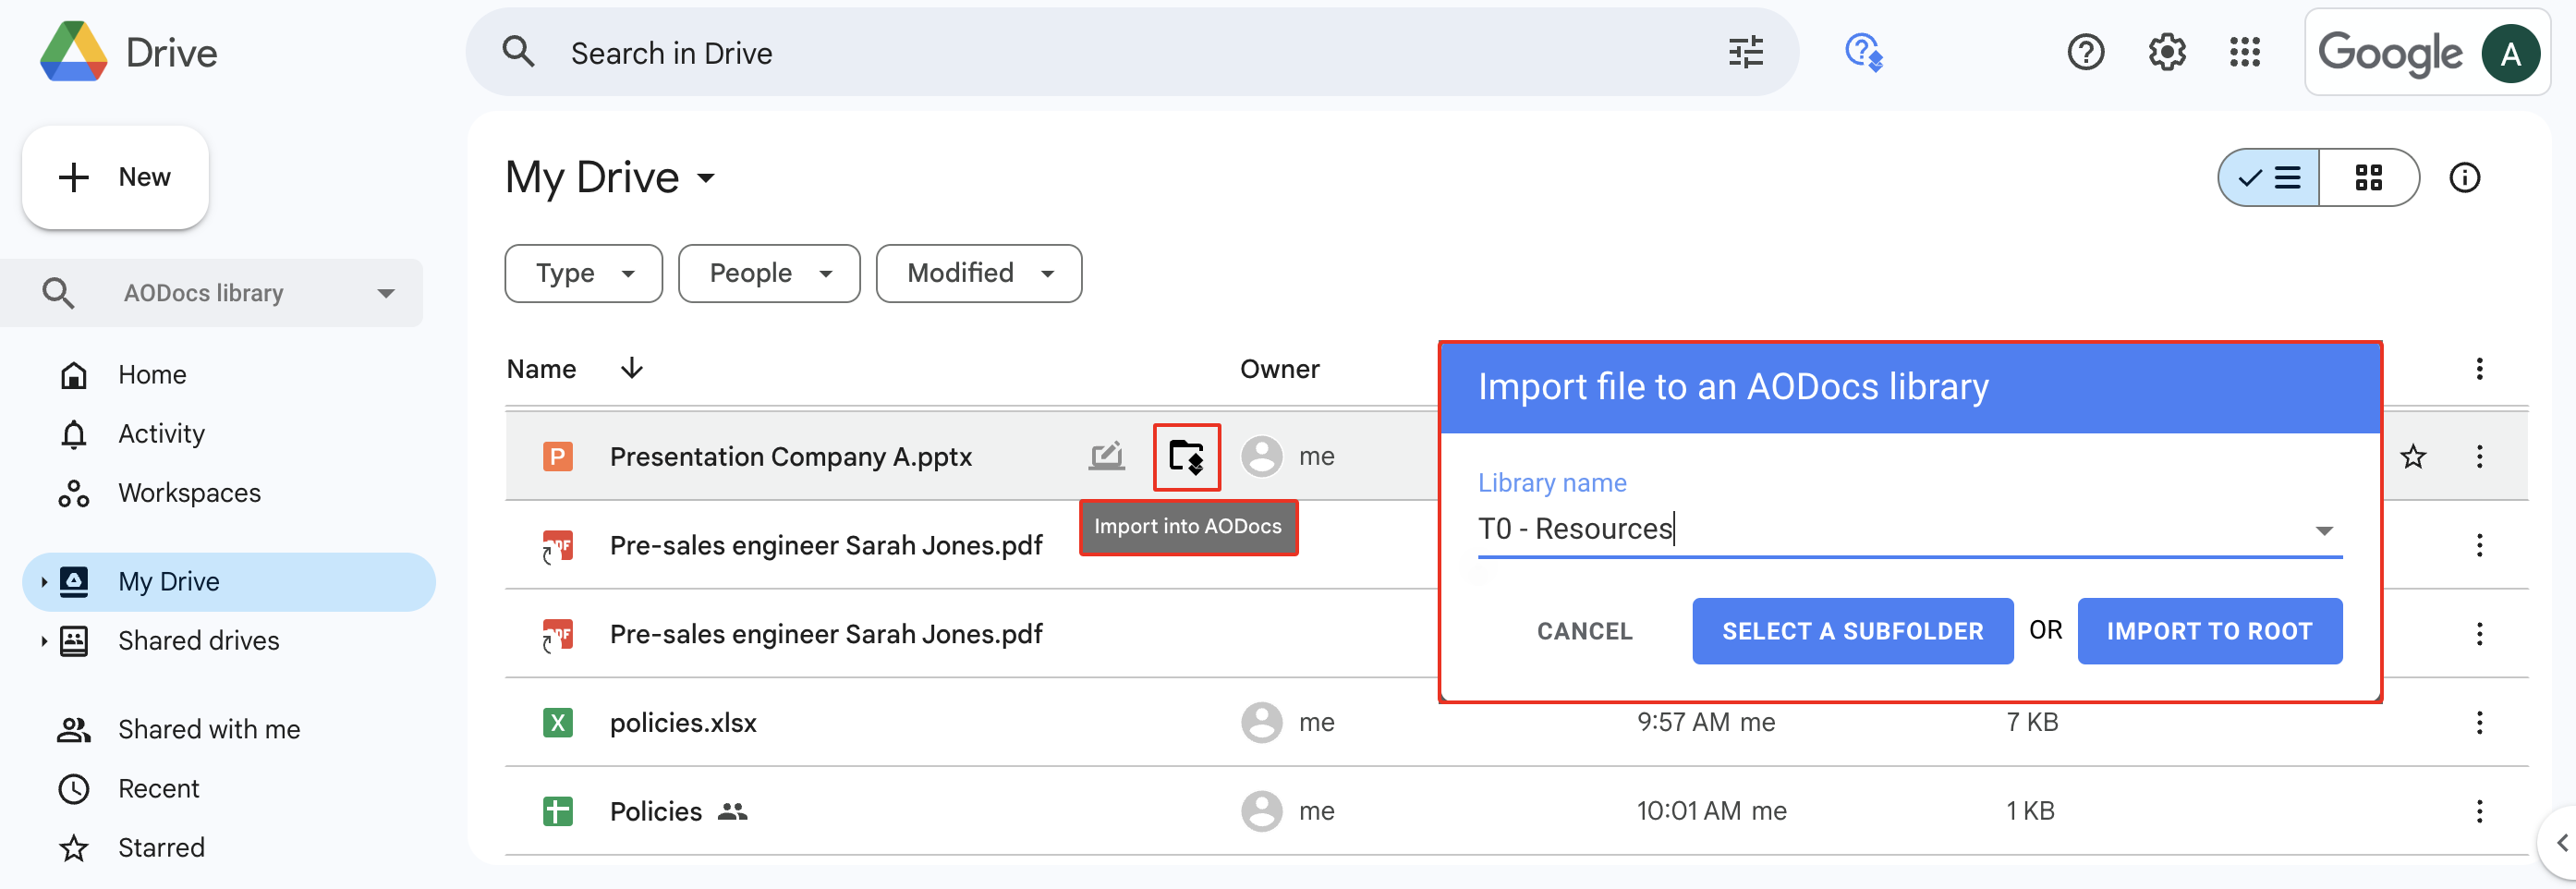Select Presentation Company A.pptx file name

[790, 457]
